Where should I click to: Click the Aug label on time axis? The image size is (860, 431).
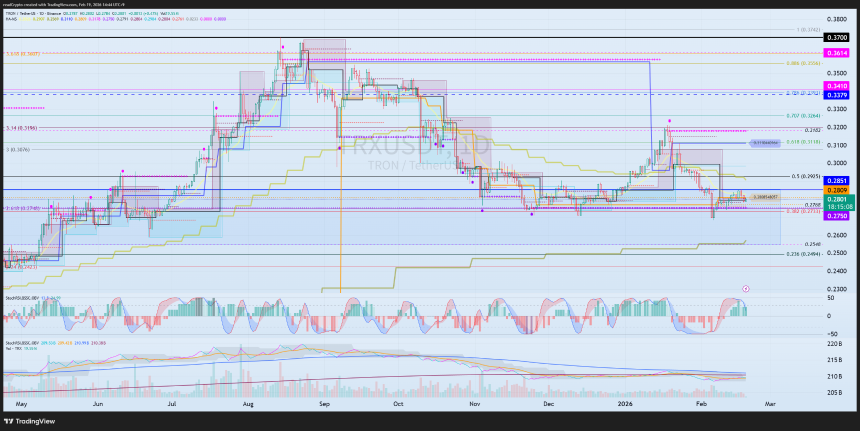pyautogui.click(x=248, y=404)
